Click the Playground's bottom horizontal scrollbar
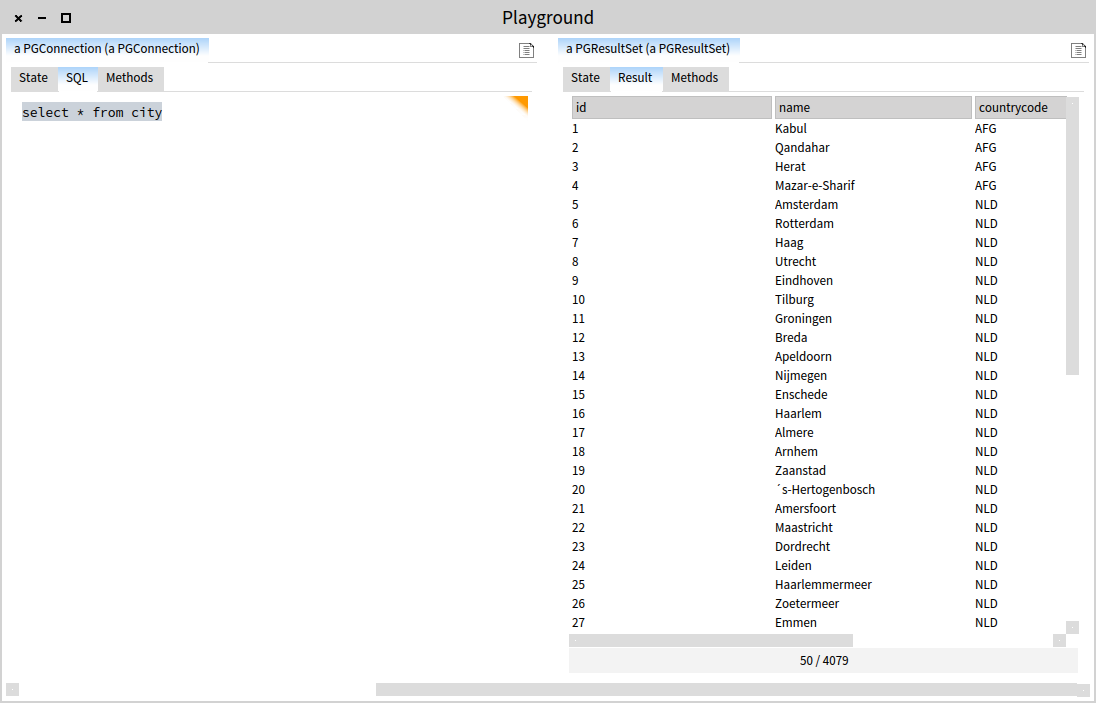Viewport: 1096px width, 703px height. [x=727, y=690]
